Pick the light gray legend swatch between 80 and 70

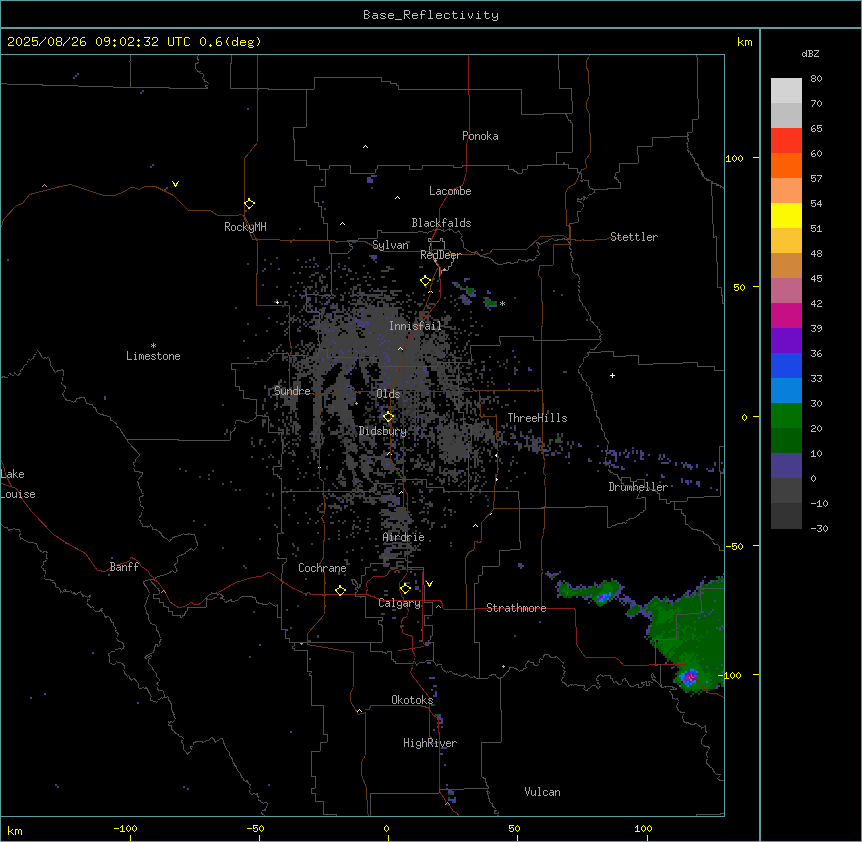(x=786, y=91)
